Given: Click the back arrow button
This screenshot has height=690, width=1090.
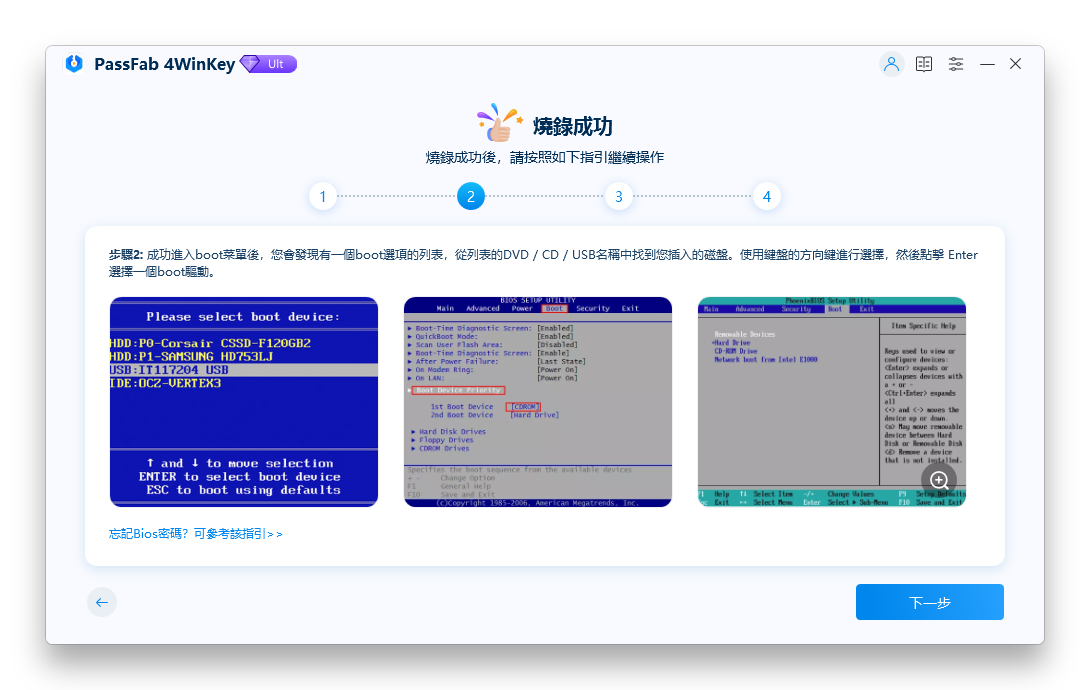Looking at the screenshot, I should [102, 602].
